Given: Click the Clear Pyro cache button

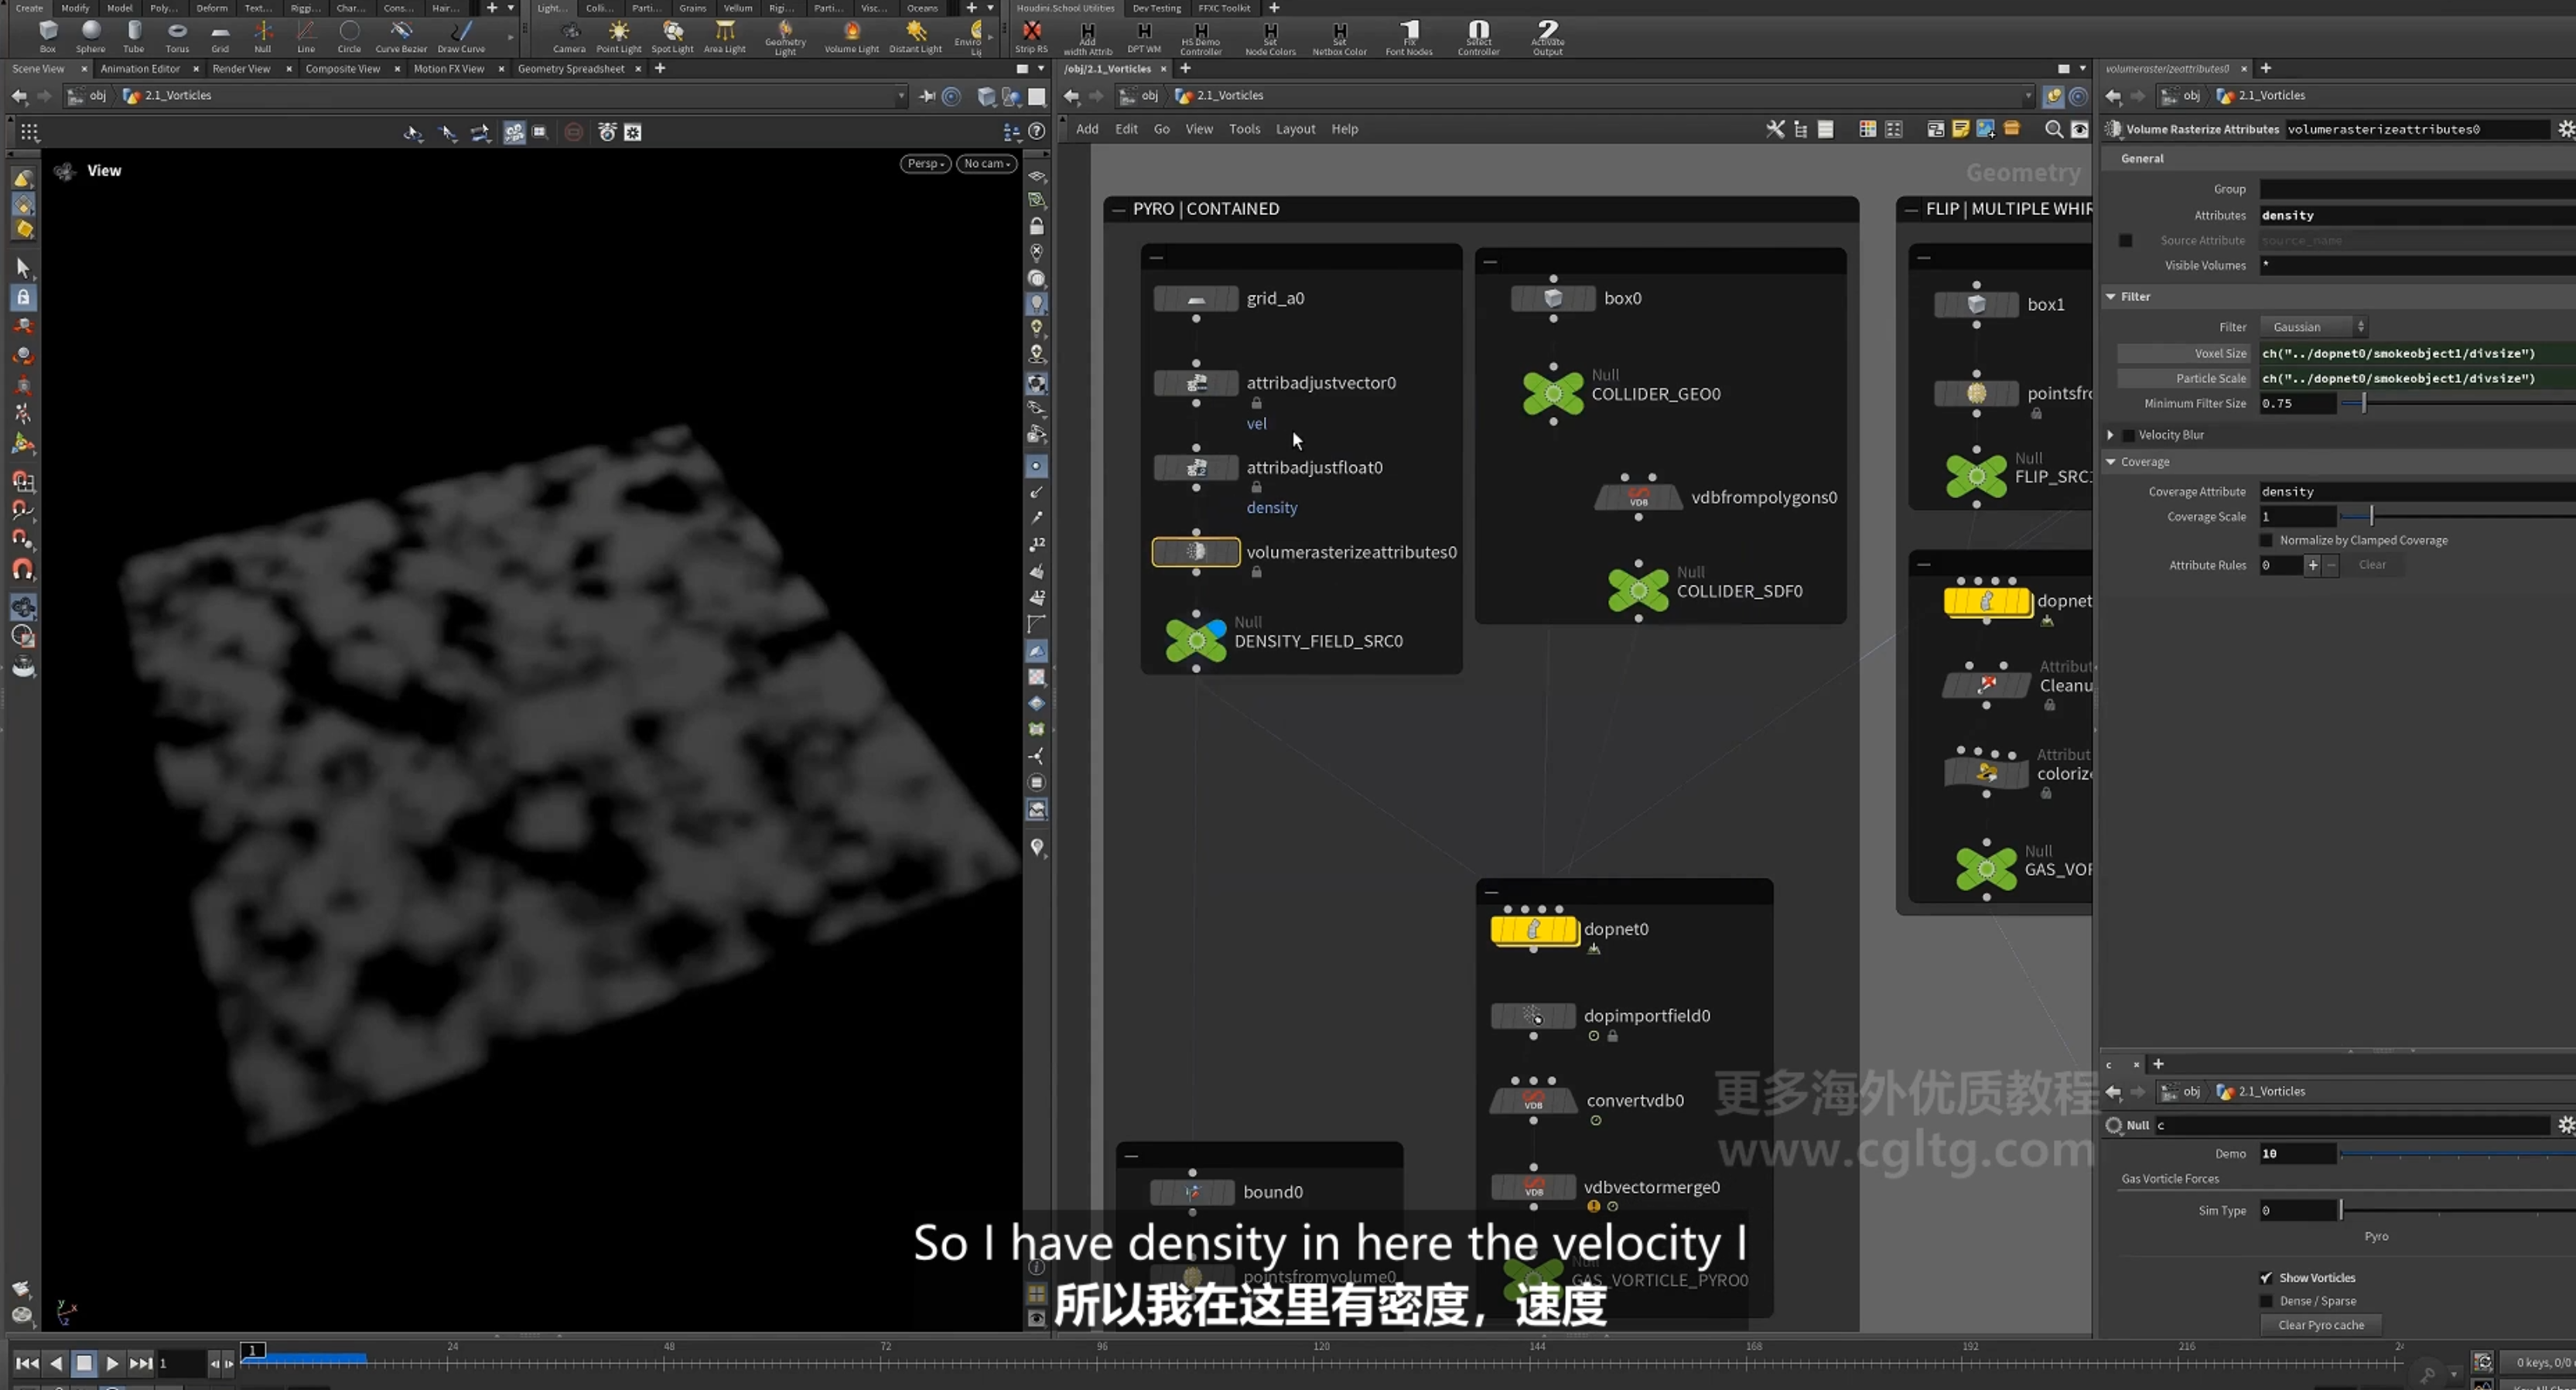Looking at the screenshot, I should pyautogui.click(x=2320, y=1325).
